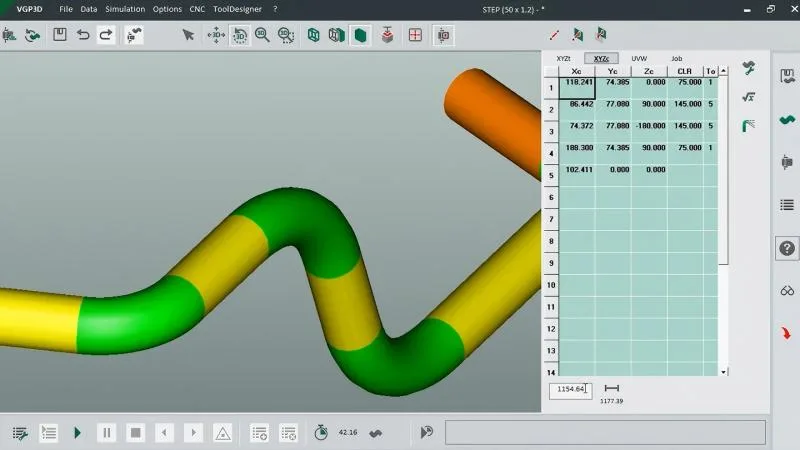Toggle the solid shaded view icon
Screen dimensions: 800x450
[x=361, y=35]
